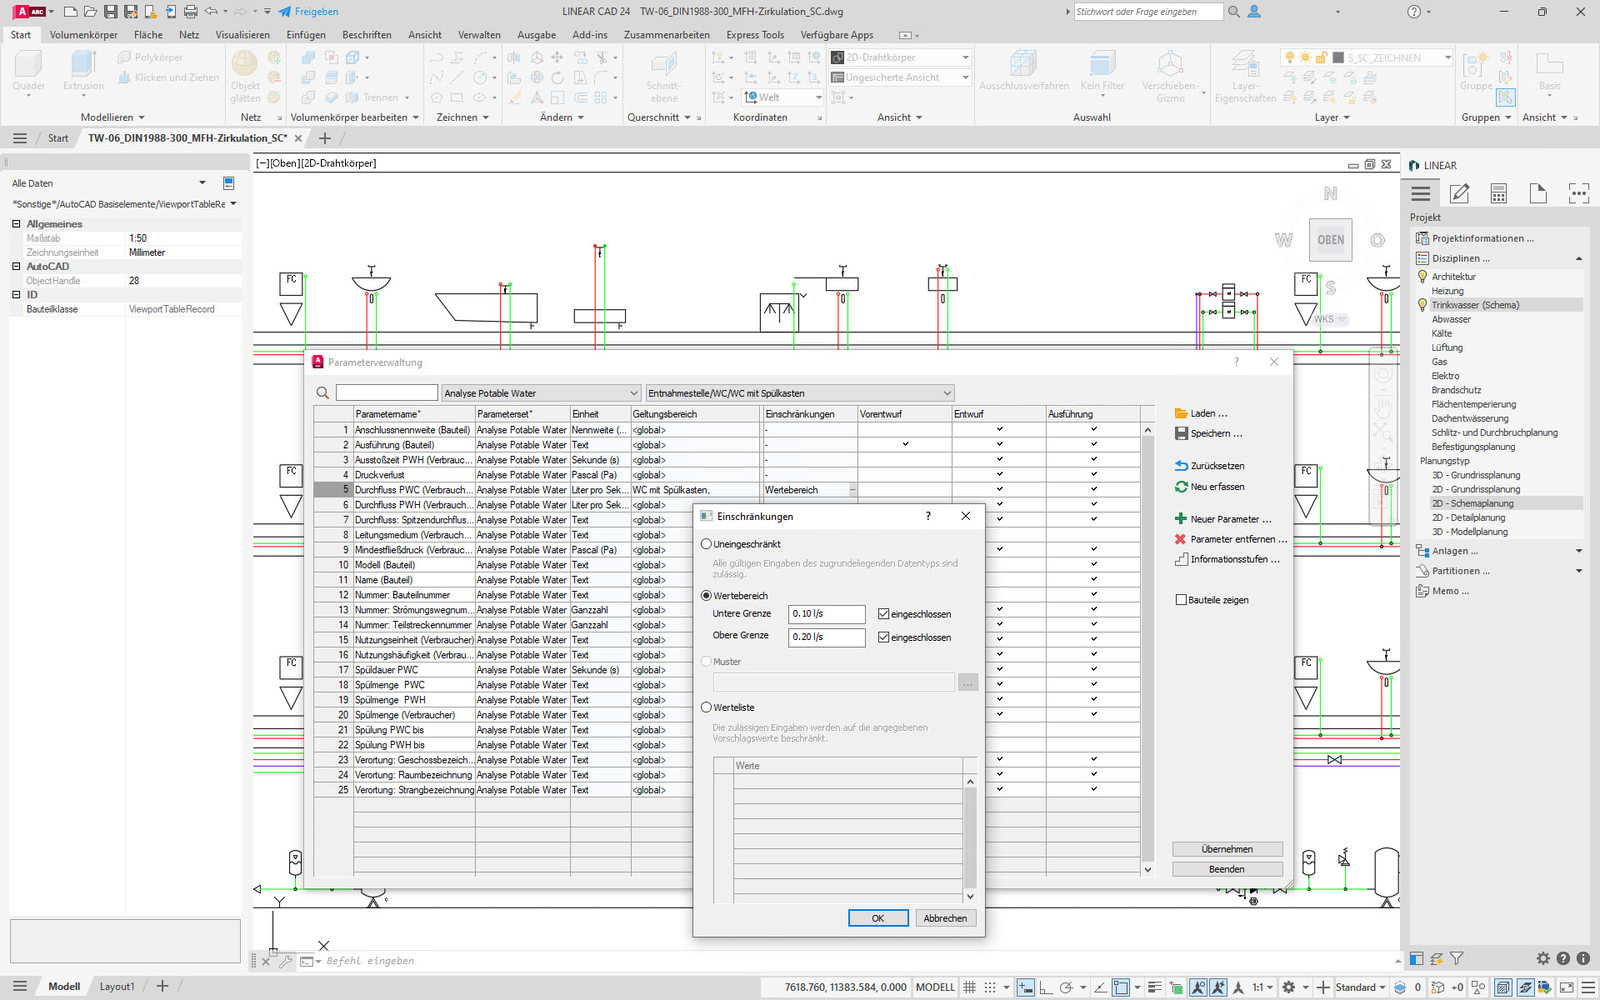The width and height of the screenshot is (1600, 1000).
Task: Open the Beschriften ribbon tab
Action: point(367,34)
